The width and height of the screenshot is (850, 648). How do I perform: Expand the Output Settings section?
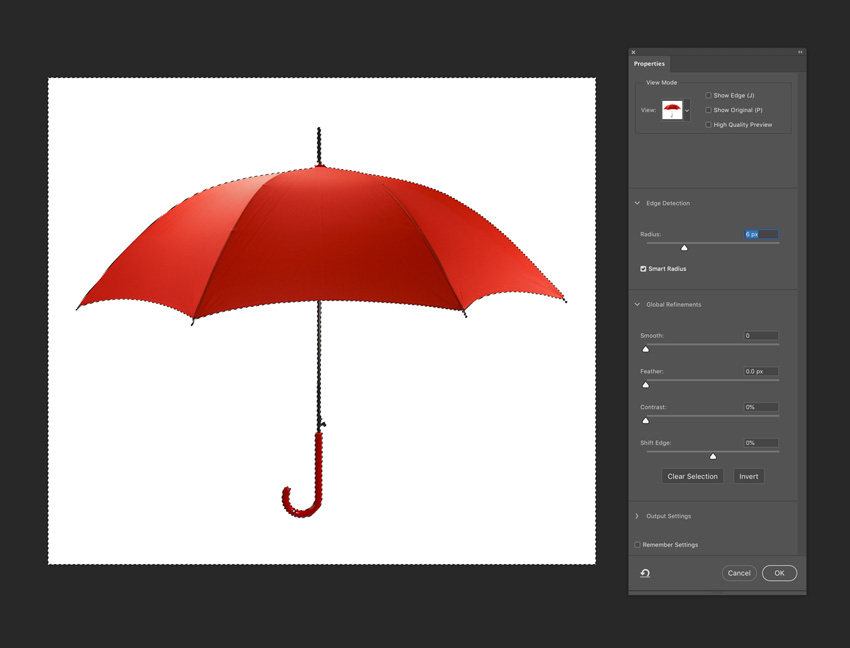[637, 516]
